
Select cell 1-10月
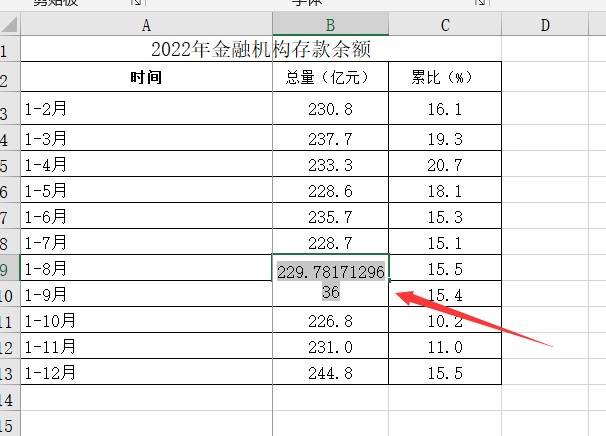coord(146,320)
